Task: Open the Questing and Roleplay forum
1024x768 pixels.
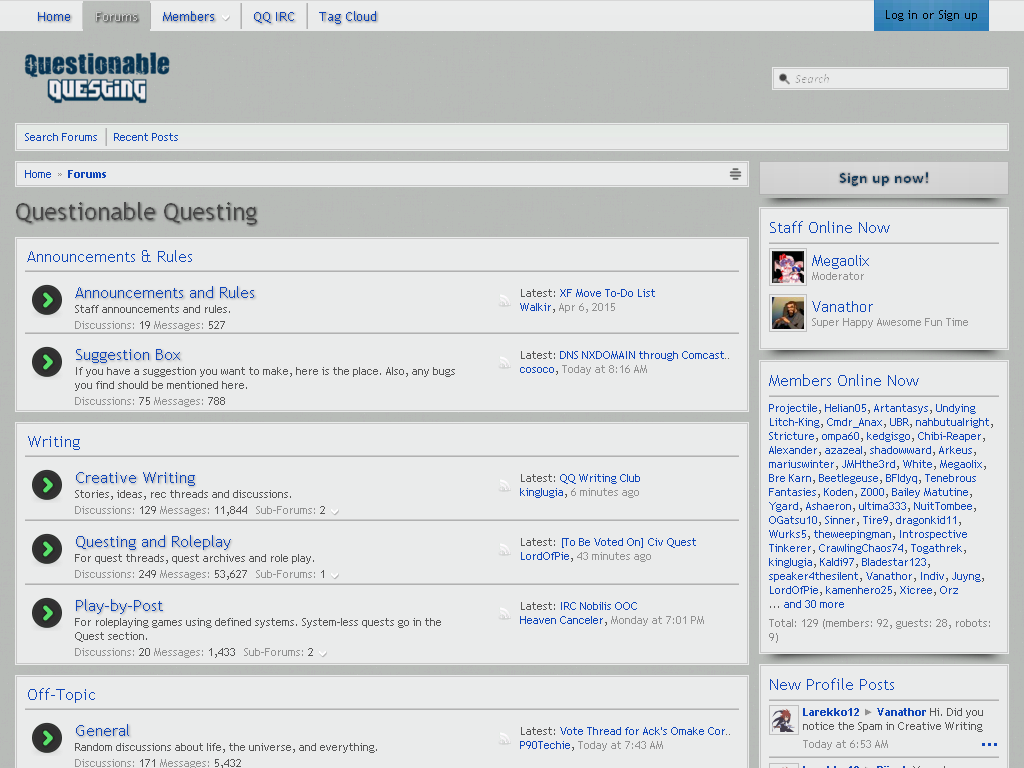Action: tap(153, 541)
